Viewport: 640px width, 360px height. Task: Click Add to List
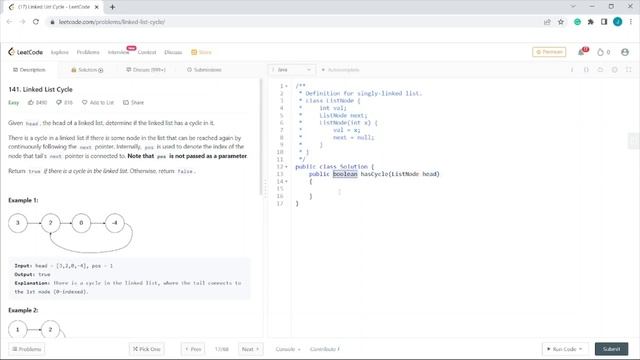click(98, 102)
